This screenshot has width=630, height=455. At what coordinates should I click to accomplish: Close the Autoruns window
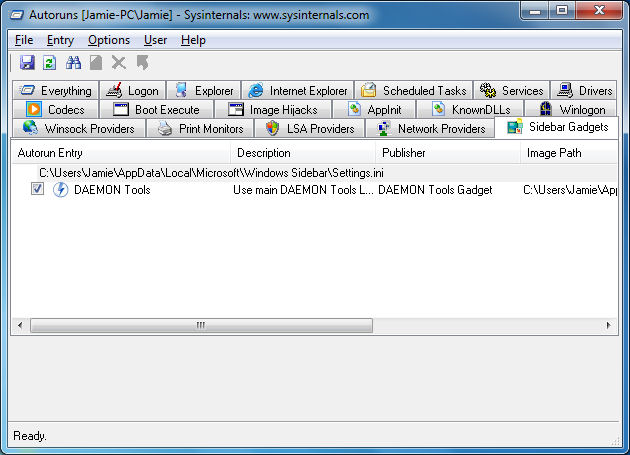[599, 11]
